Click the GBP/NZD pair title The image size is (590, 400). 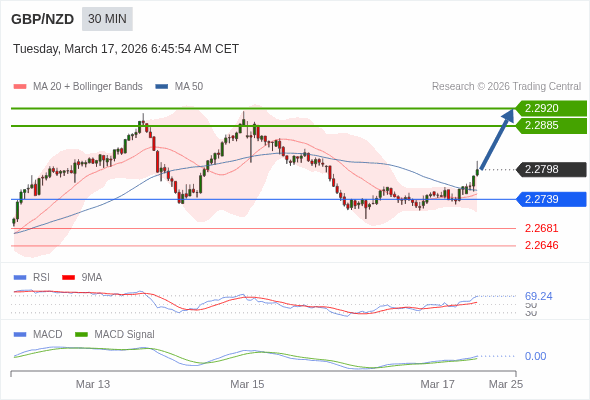click(x=43, y=19)
